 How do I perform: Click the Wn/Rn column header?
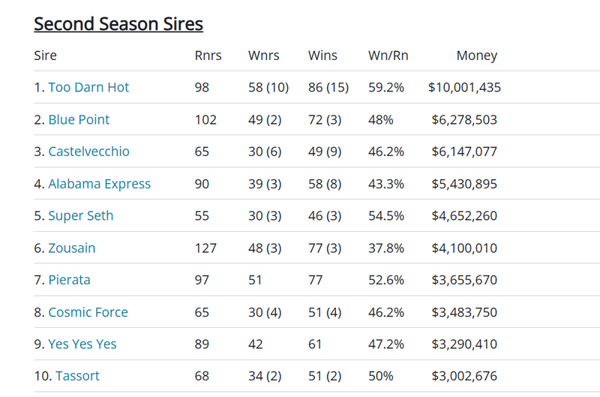click(388, 56)
